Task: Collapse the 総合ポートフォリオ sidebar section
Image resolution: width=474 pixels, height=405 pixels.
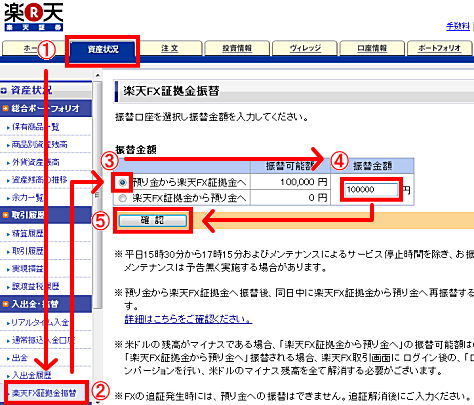Action: tap(46, 108)
